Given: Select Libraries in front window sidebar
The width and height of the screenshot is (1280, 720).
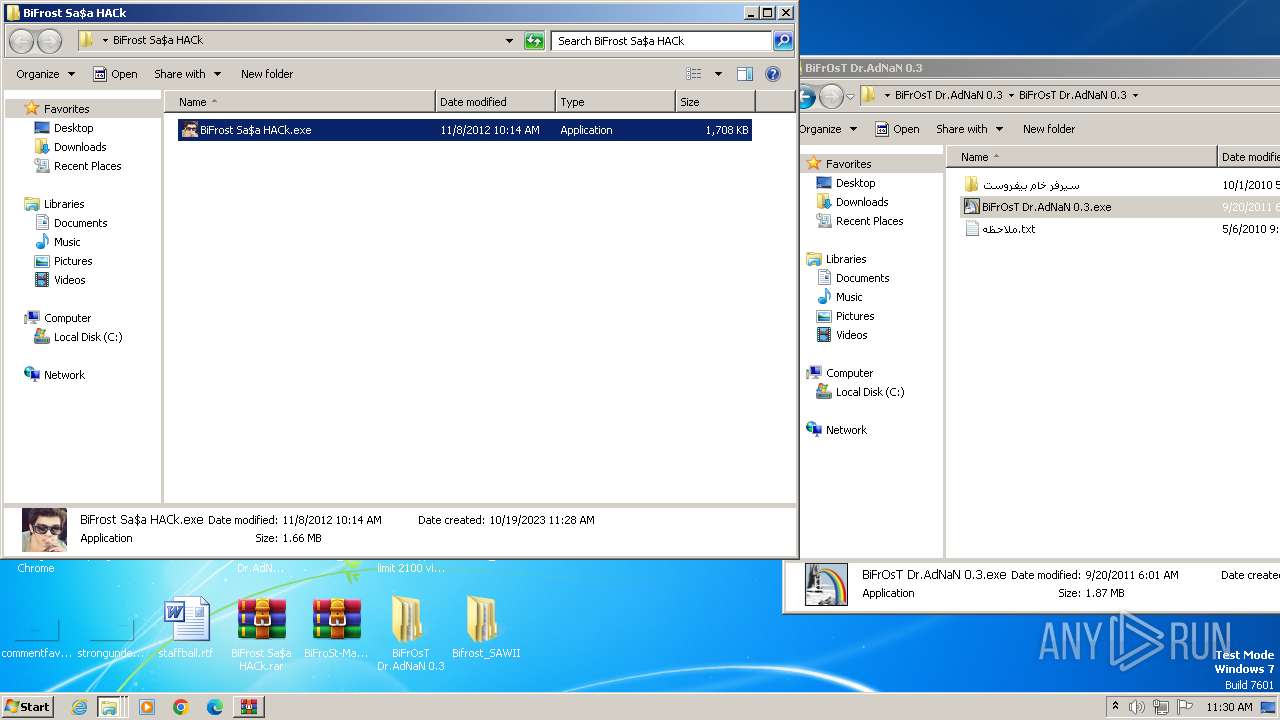Looking at the screenshot, I should coord(64,204).
